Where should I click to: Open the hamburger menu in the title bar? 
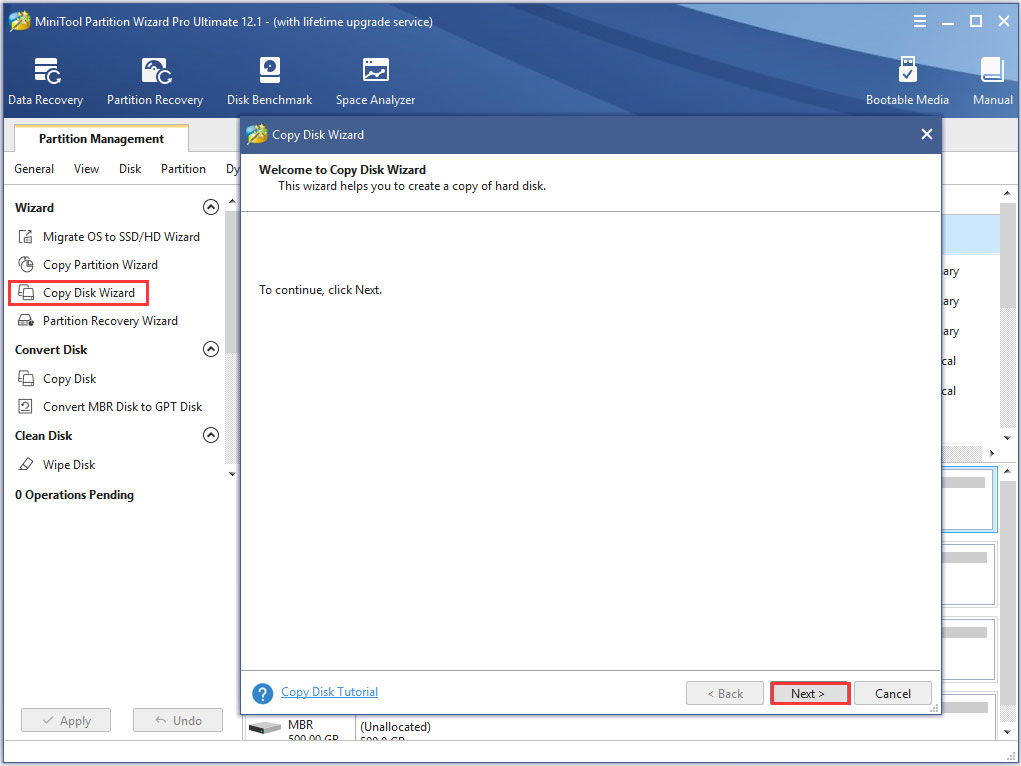920,21
